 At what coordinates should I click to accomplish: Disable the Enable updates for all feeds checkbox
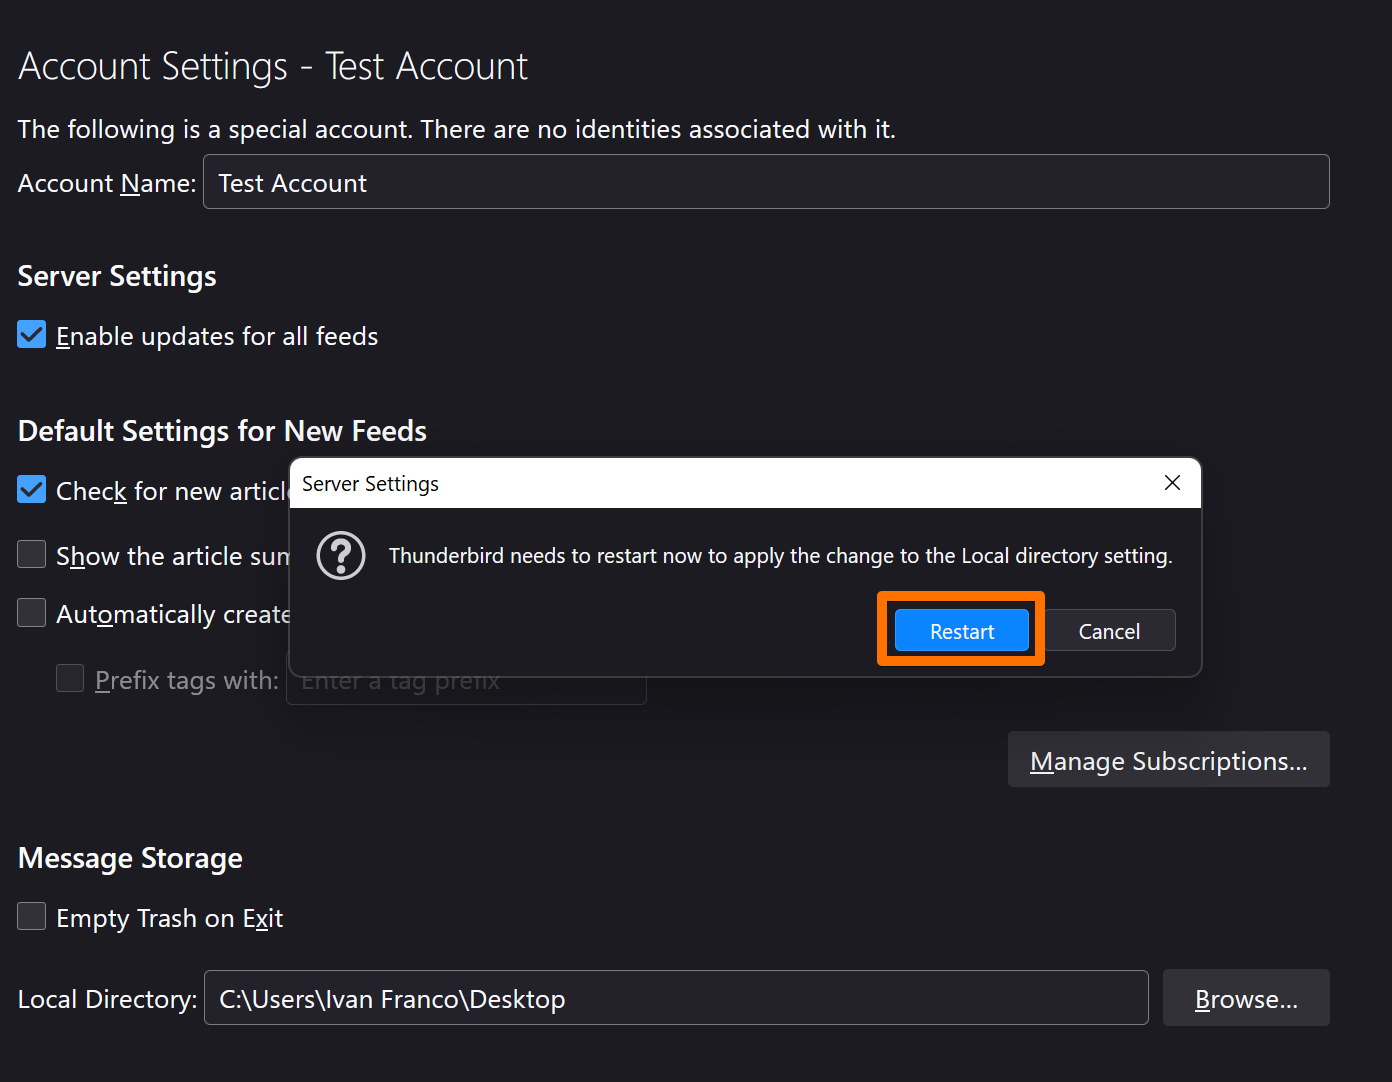pyautogui.click(x=32, y=335)
